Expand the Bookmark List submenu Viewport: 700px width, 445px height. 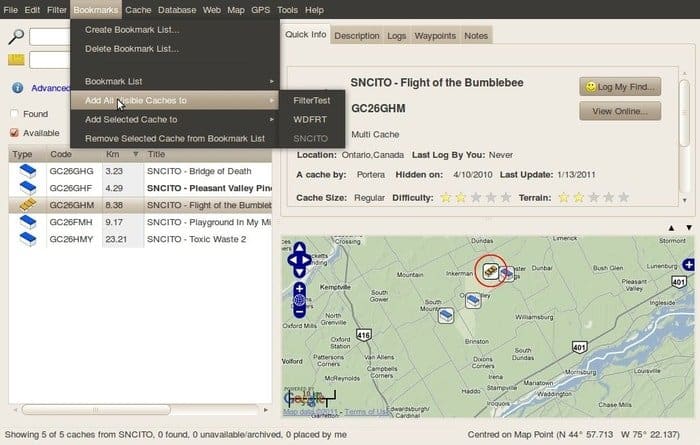[175, 81]
